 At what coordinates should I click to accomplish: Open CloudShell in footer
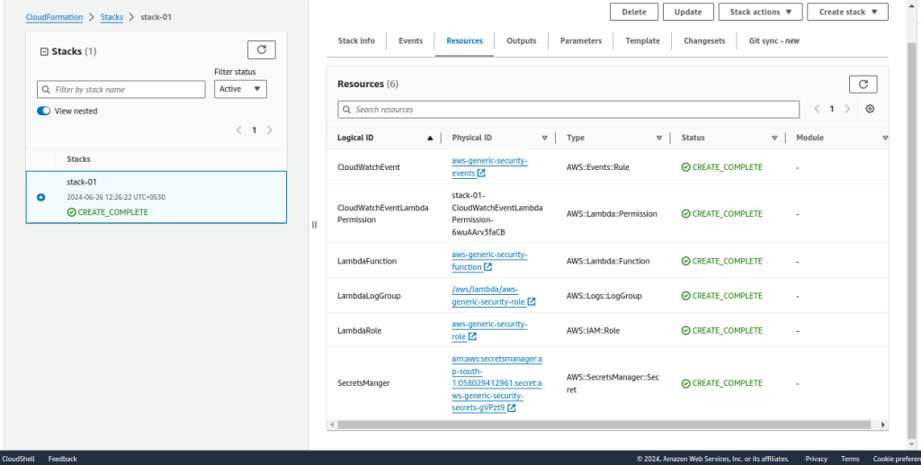tap(19, 459)
